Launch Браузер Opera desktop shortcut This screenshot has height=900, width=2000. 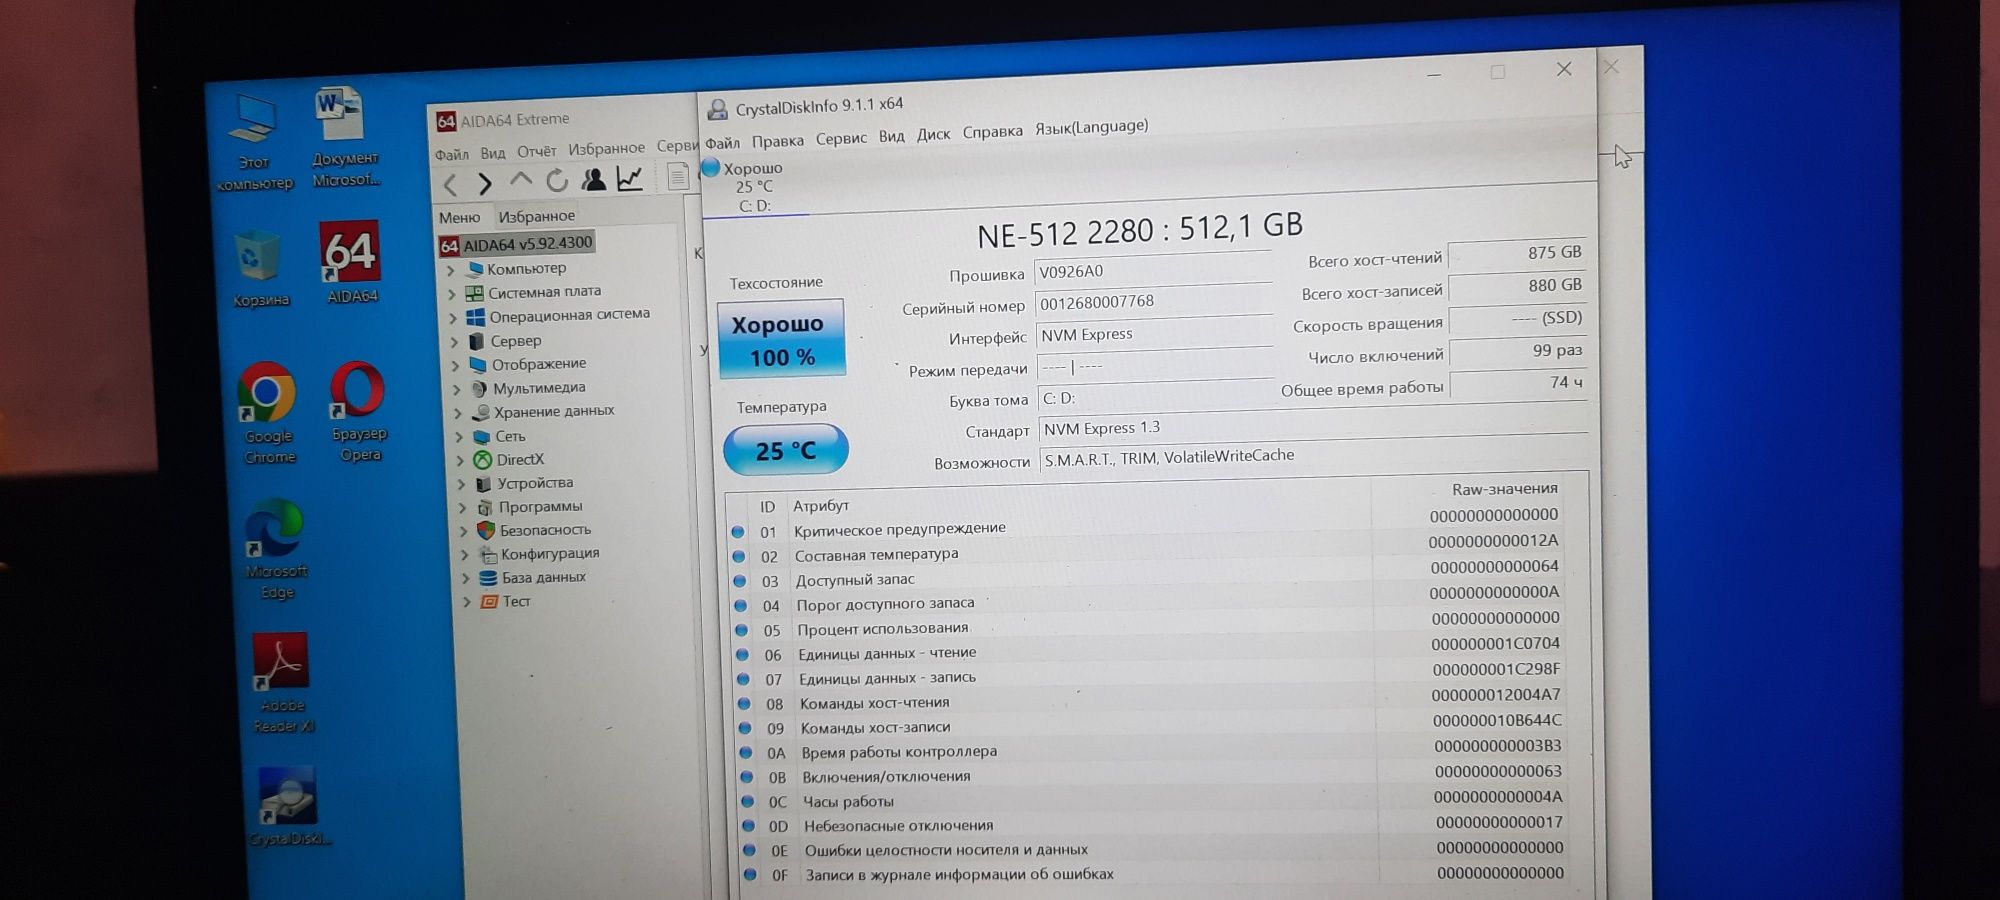tap(359, 410)
